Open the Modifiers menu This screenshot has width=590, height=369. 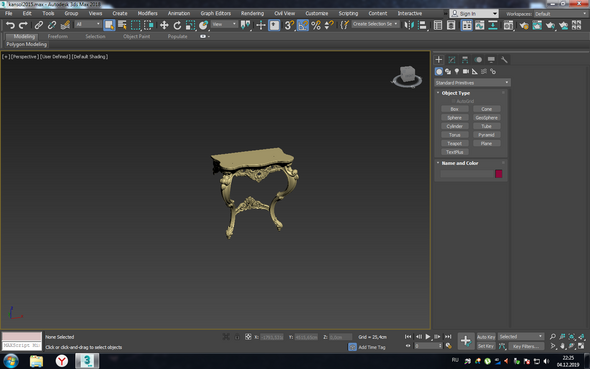pyautogui.click(x=148, y=13)
